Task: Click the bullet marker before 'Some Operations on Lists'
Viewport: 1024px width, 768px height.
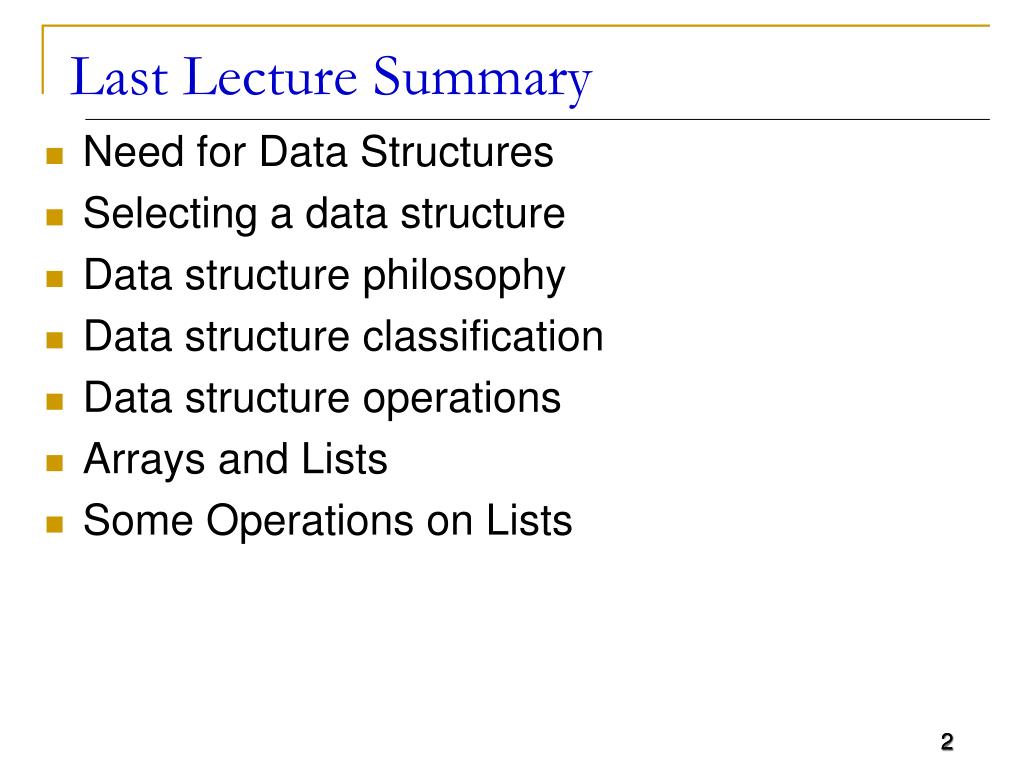Action: tap(55, 524)
